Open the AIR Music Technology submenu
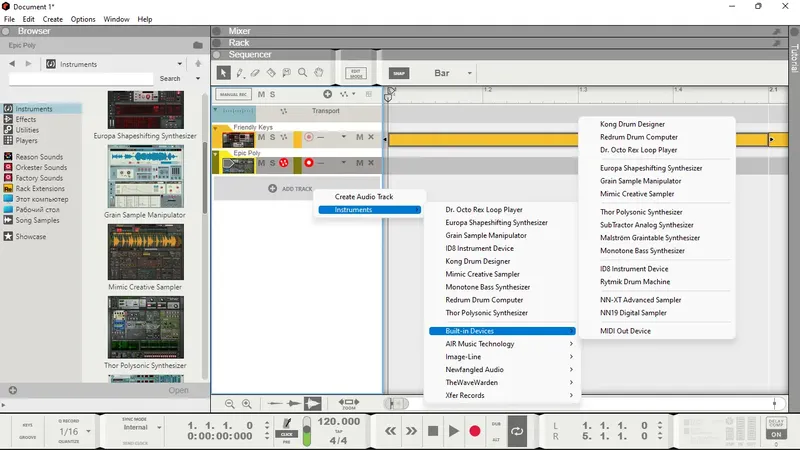This screenshot has height=450, width=800. pyautogui.click(x=502, y=344)
